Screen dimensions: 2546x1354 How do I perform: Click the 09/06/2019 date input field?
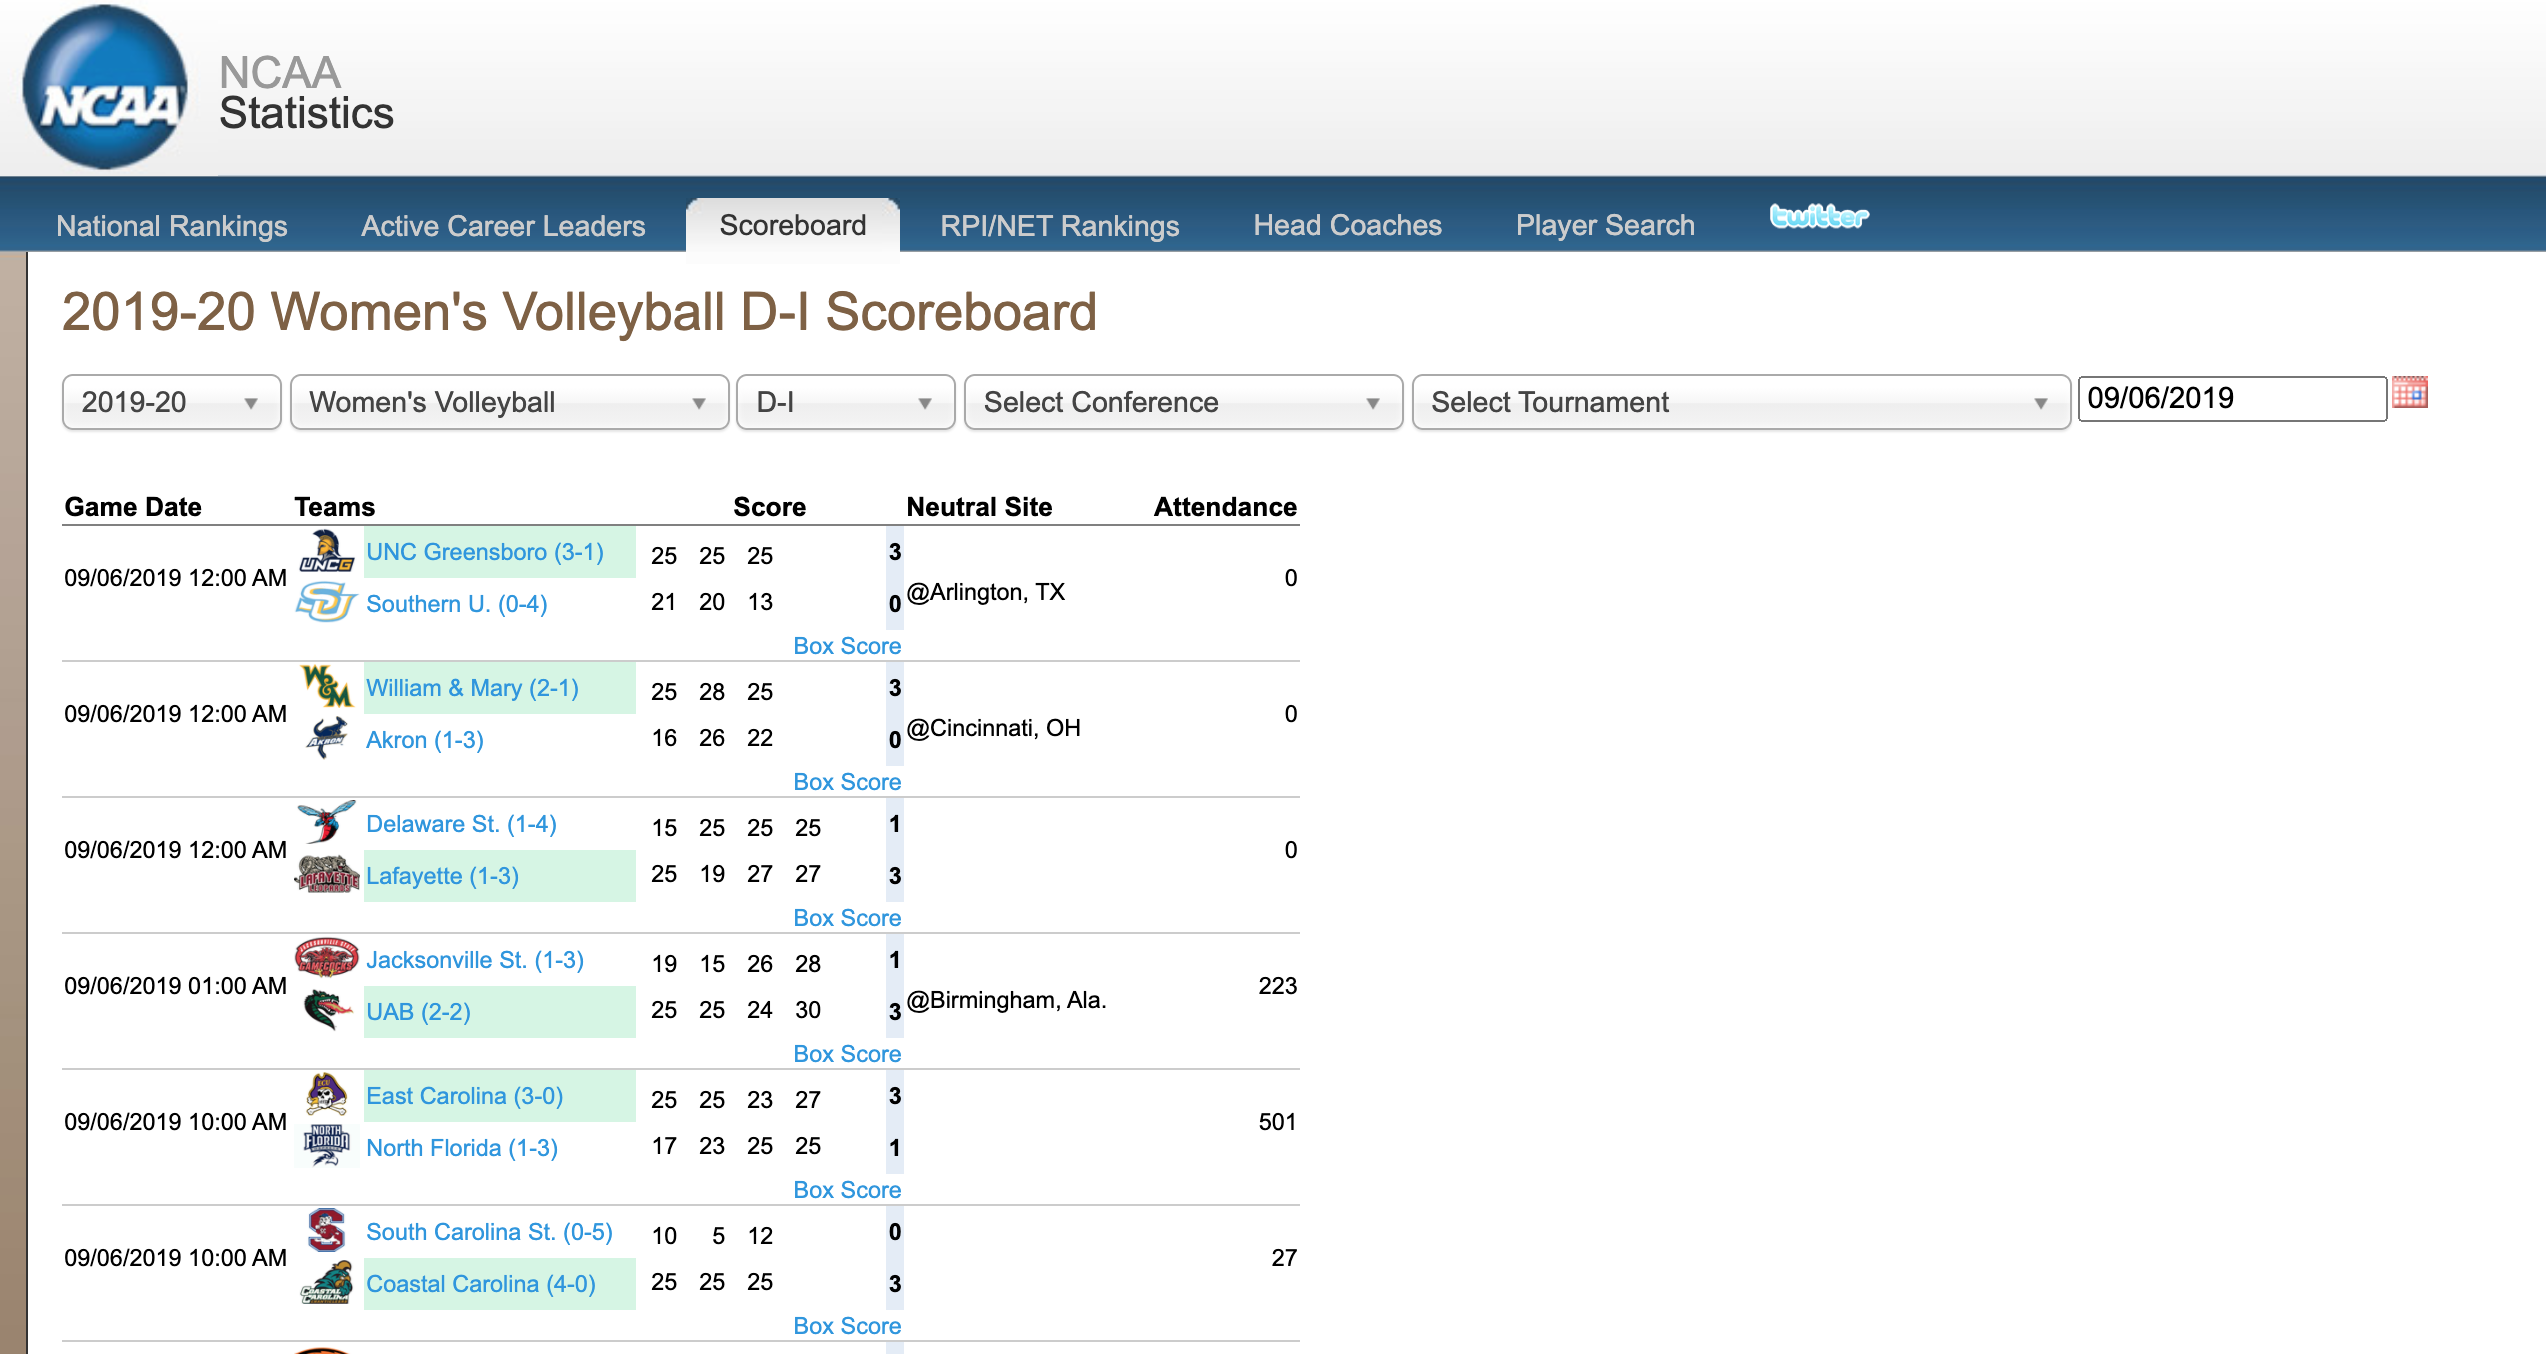tap(2231, 399)
